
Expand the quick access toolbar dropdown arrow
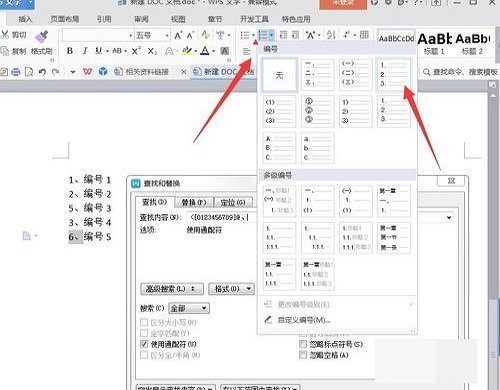pos(73,72)
